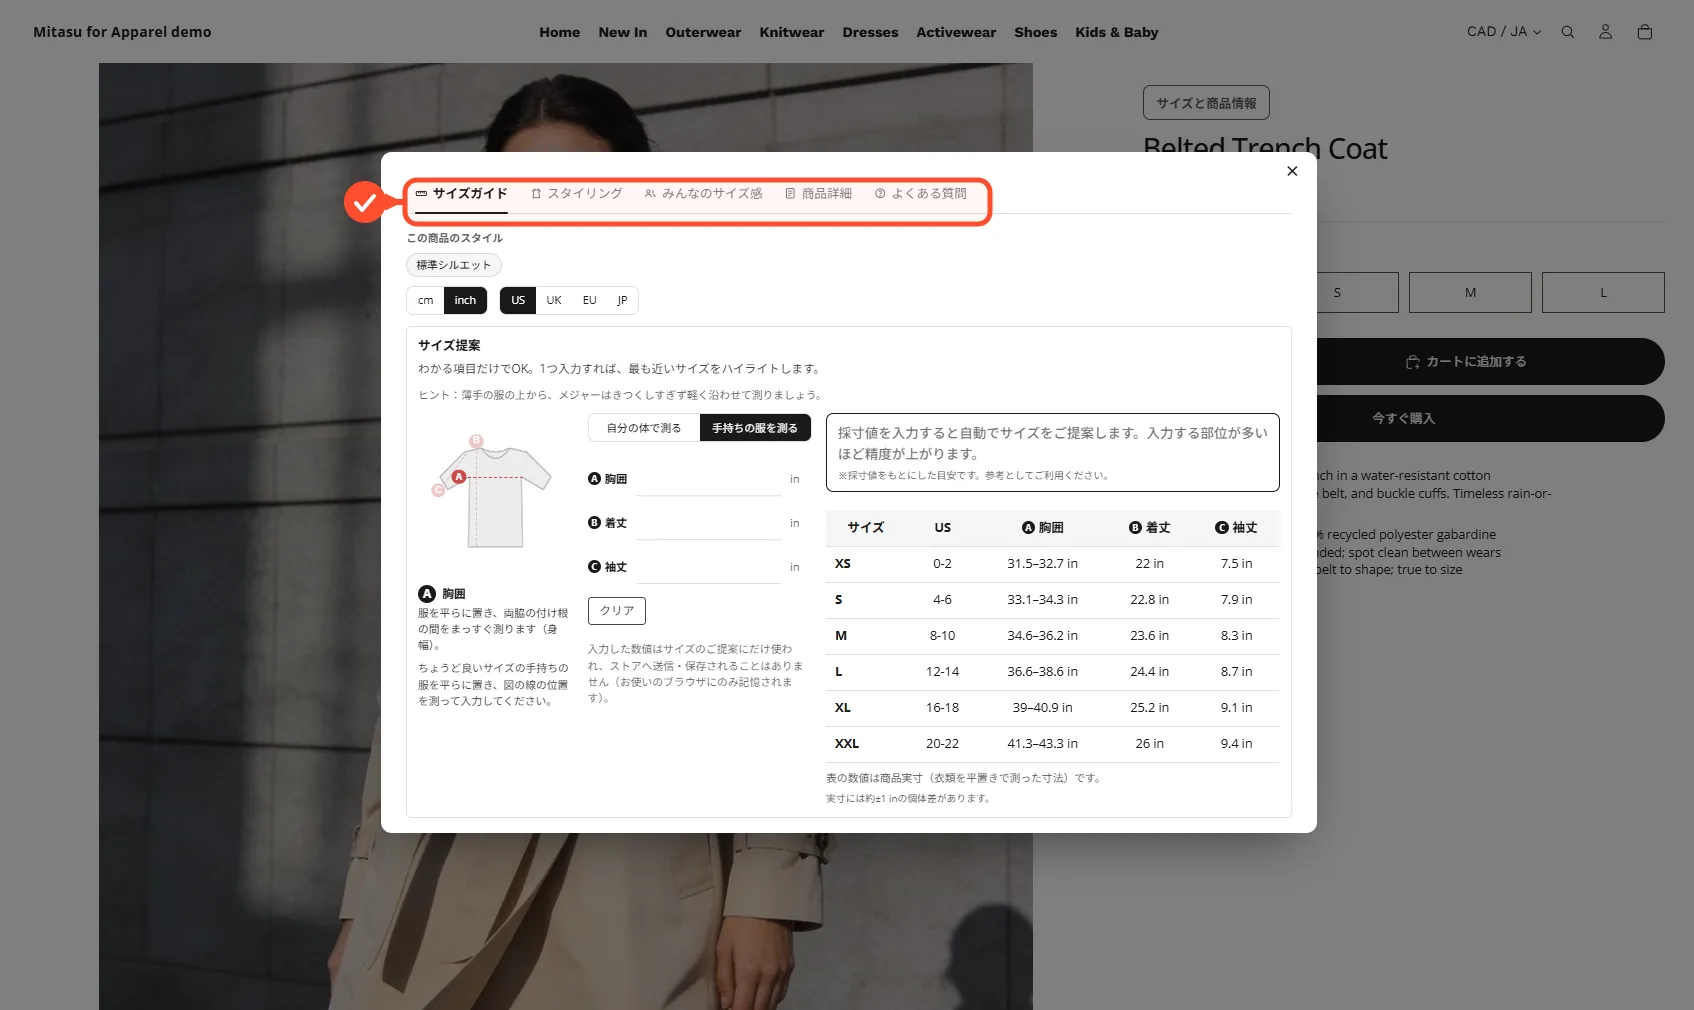Click the M row size label
Image resolution: width=1694 pixels, height=1010 pixels.
(x=841, y=636)
